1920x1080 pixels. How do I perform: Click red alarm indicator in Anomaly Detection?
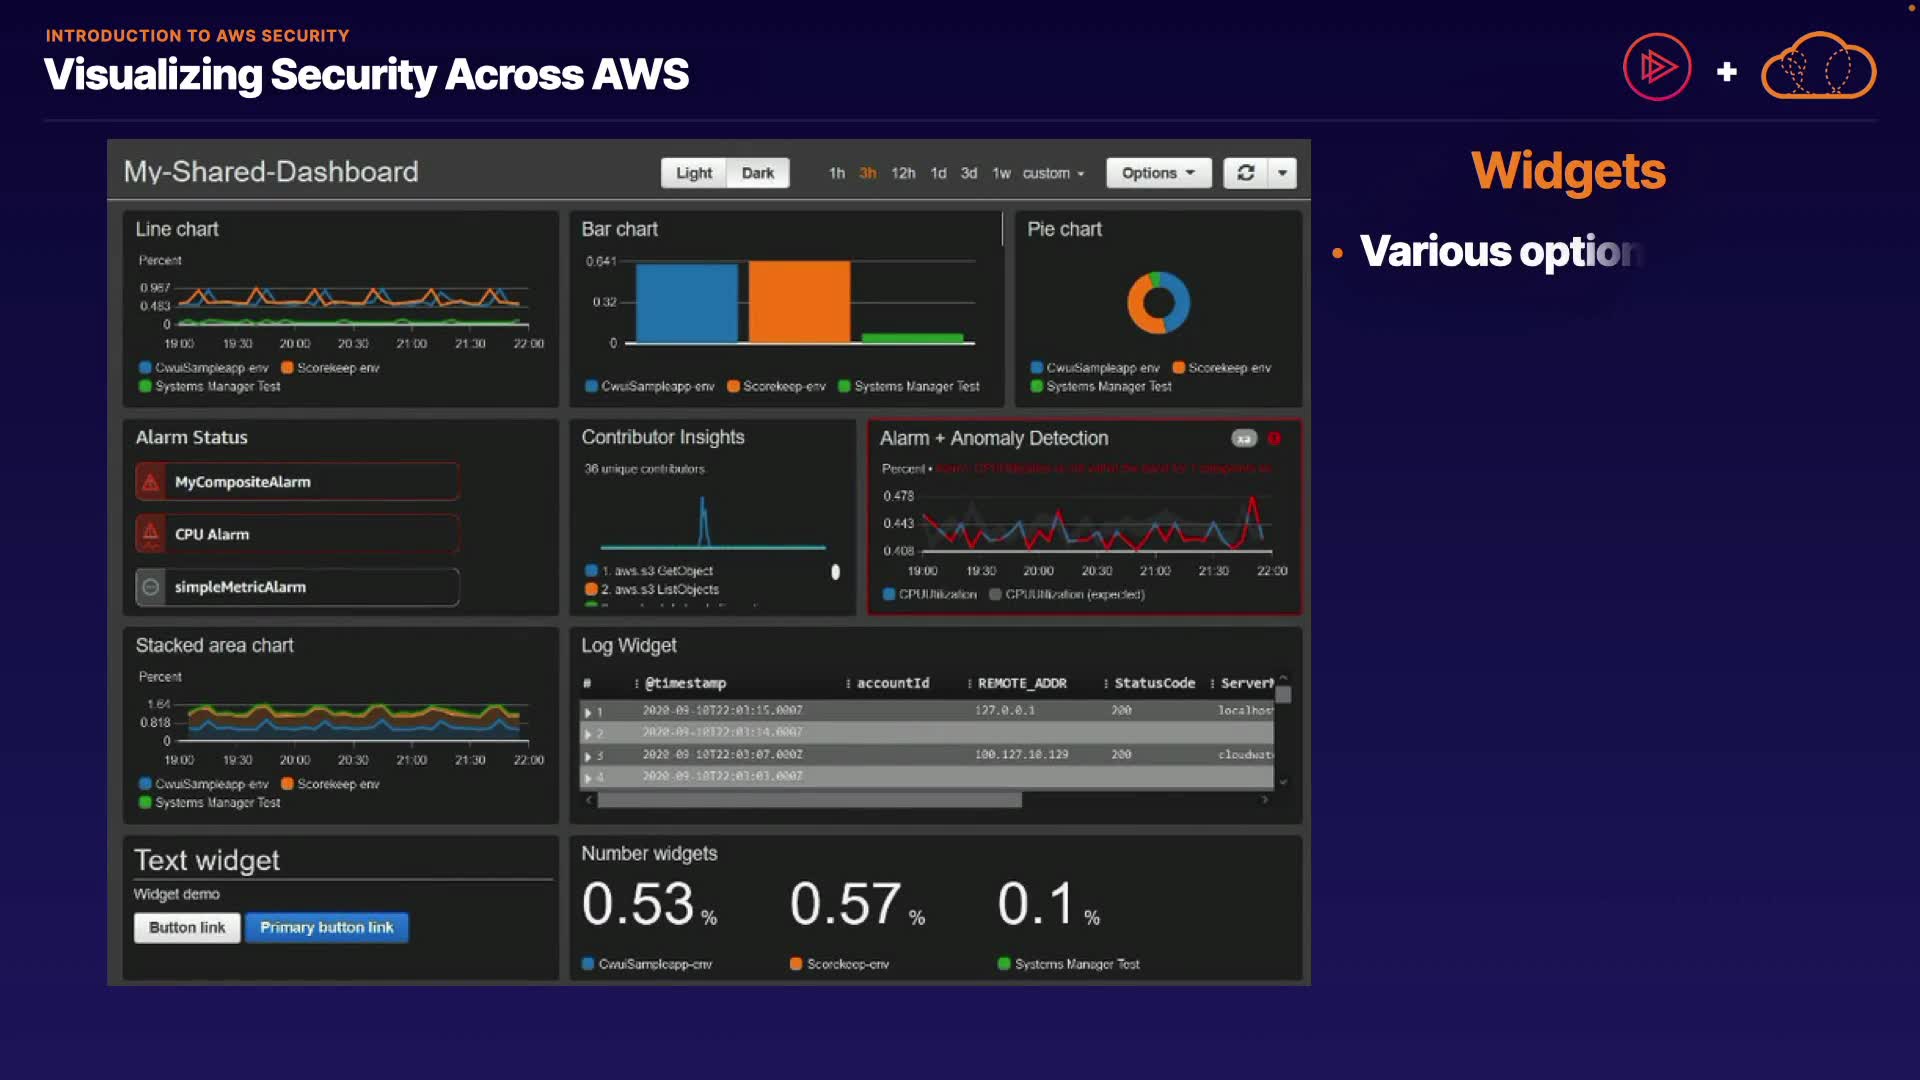point(1274,438)
